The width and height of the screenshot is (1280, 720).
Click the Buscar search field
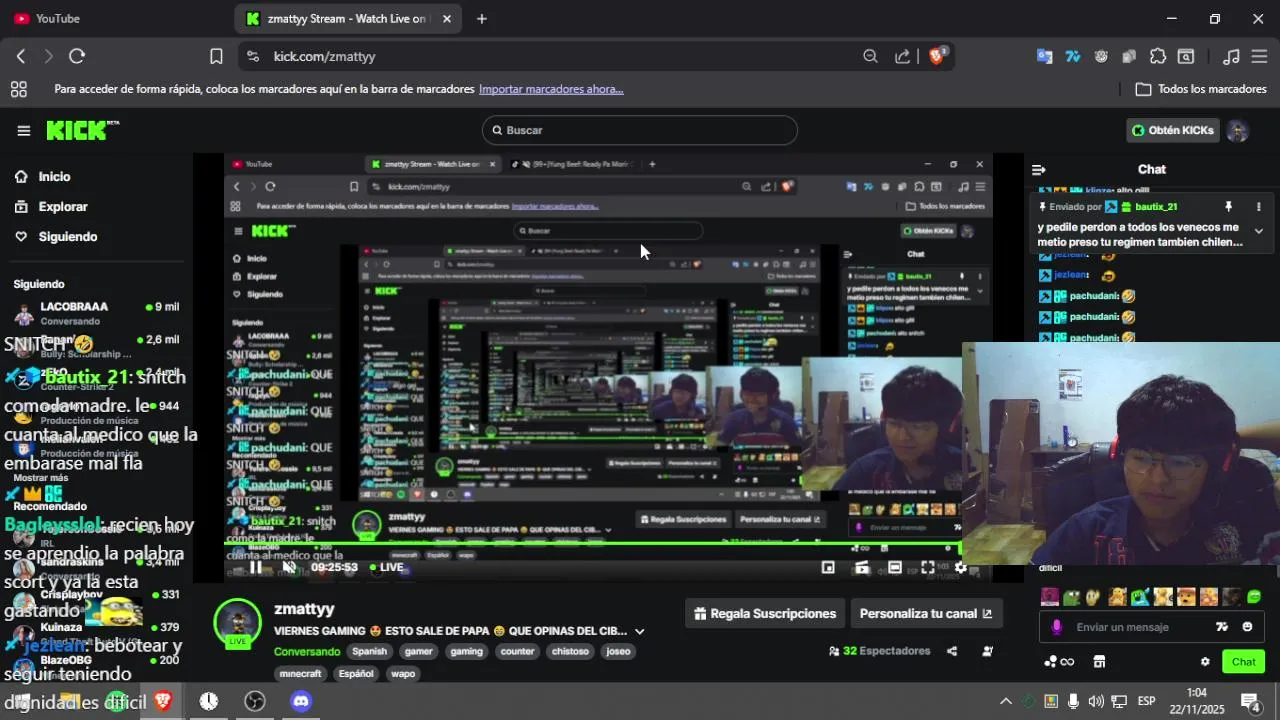click(x=640, y=130)
